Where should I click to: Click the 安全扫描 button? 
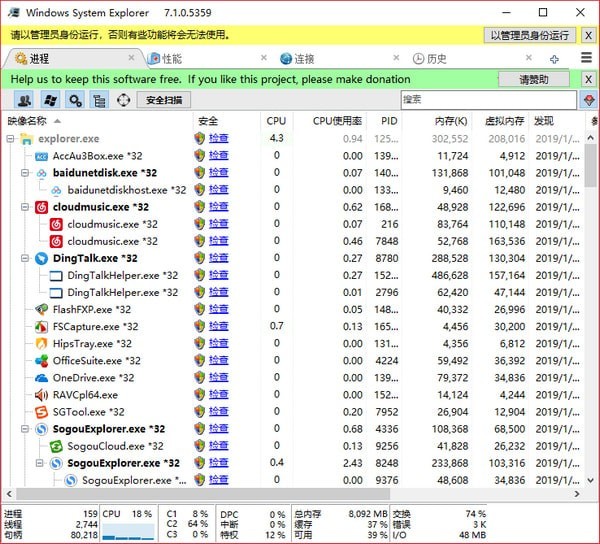[164, 100]
